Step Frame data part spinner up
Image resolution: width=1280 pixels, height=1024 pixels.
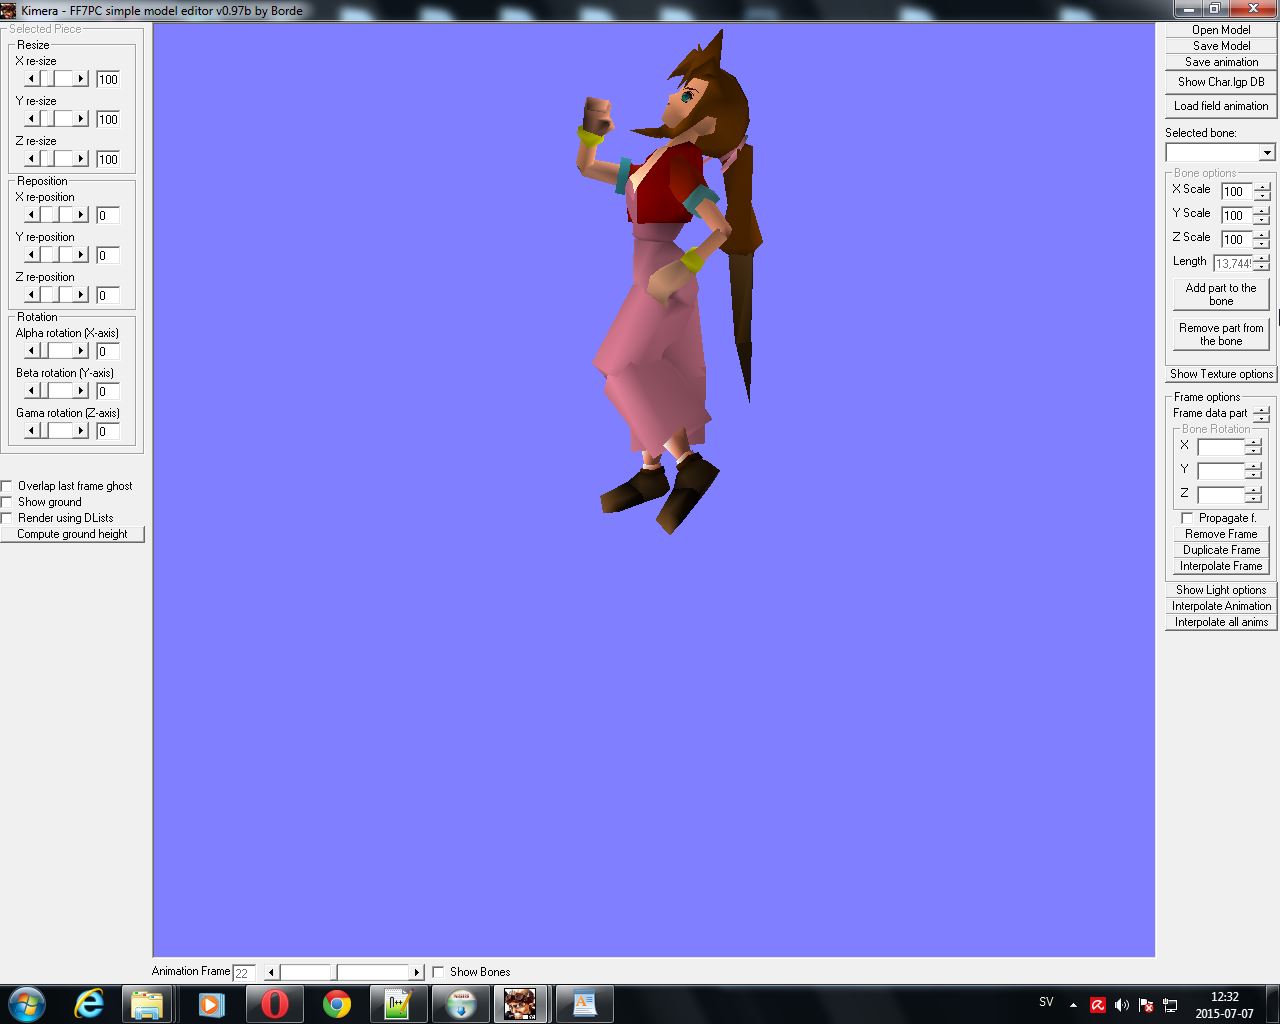pos(1262,409)
